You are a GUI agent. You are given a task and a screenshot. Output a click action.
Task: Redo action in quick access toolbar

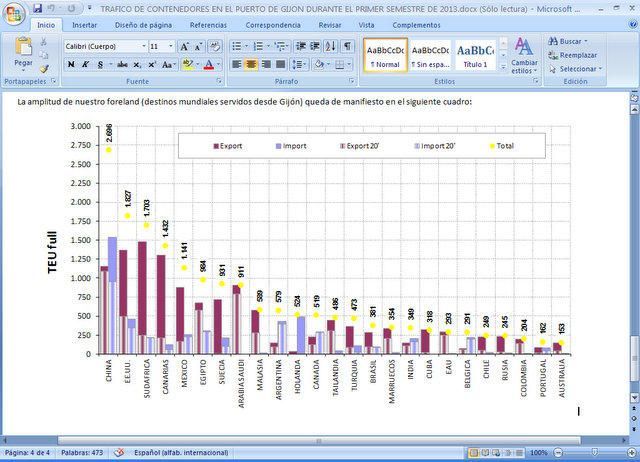(71, 8)
